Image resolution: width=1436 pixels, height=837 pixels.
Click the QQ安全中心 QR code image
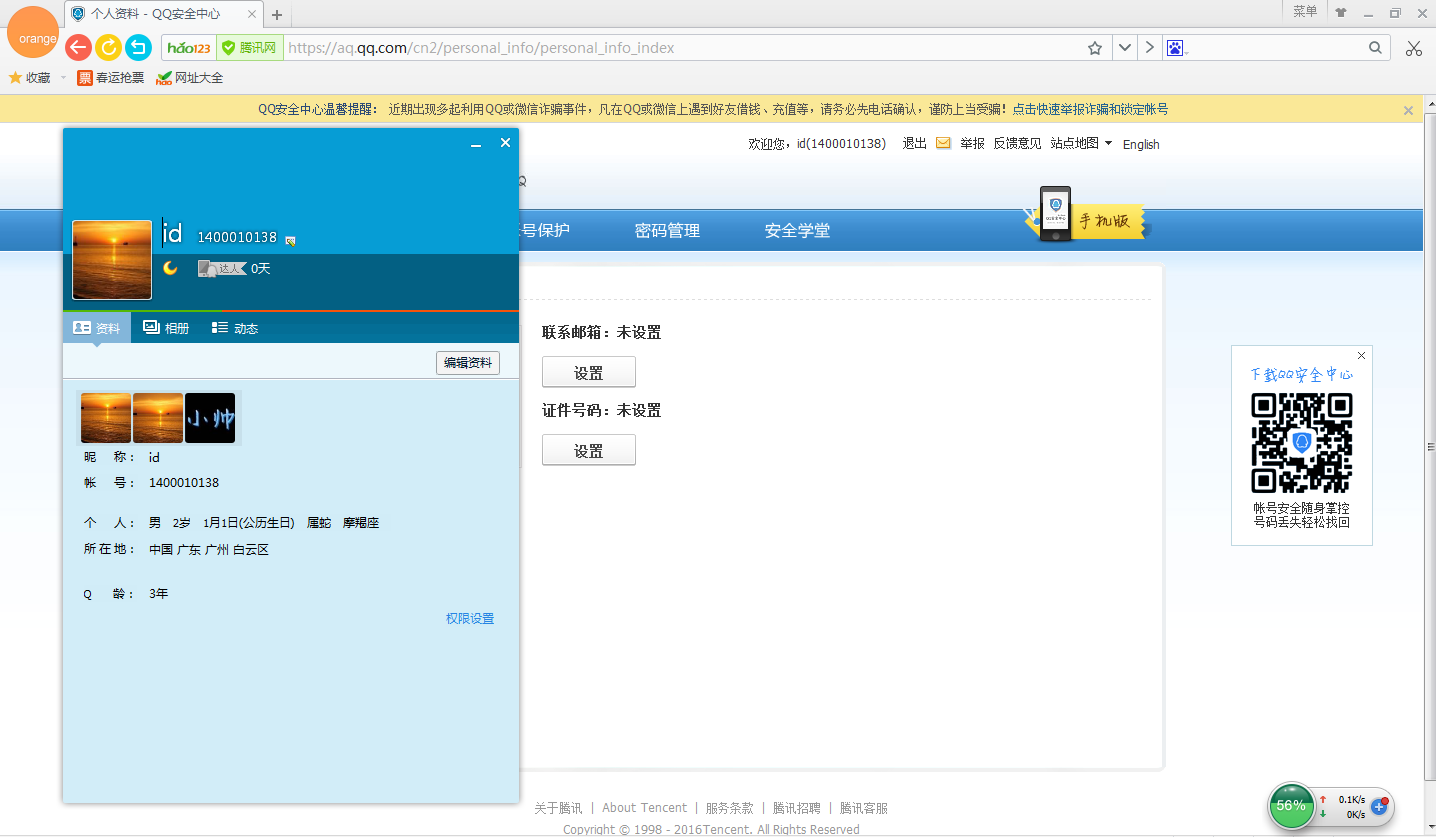1302,442
